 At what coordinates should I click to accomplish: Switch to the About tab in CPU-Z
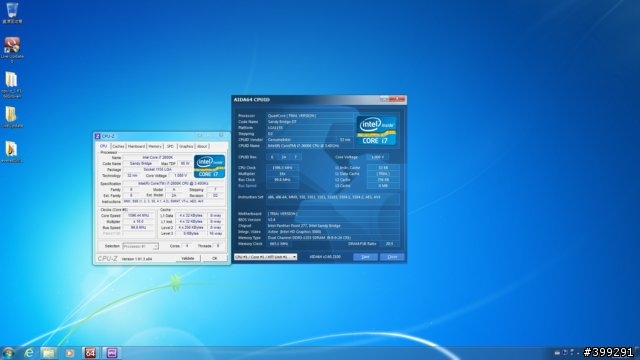tap(202, 146)
